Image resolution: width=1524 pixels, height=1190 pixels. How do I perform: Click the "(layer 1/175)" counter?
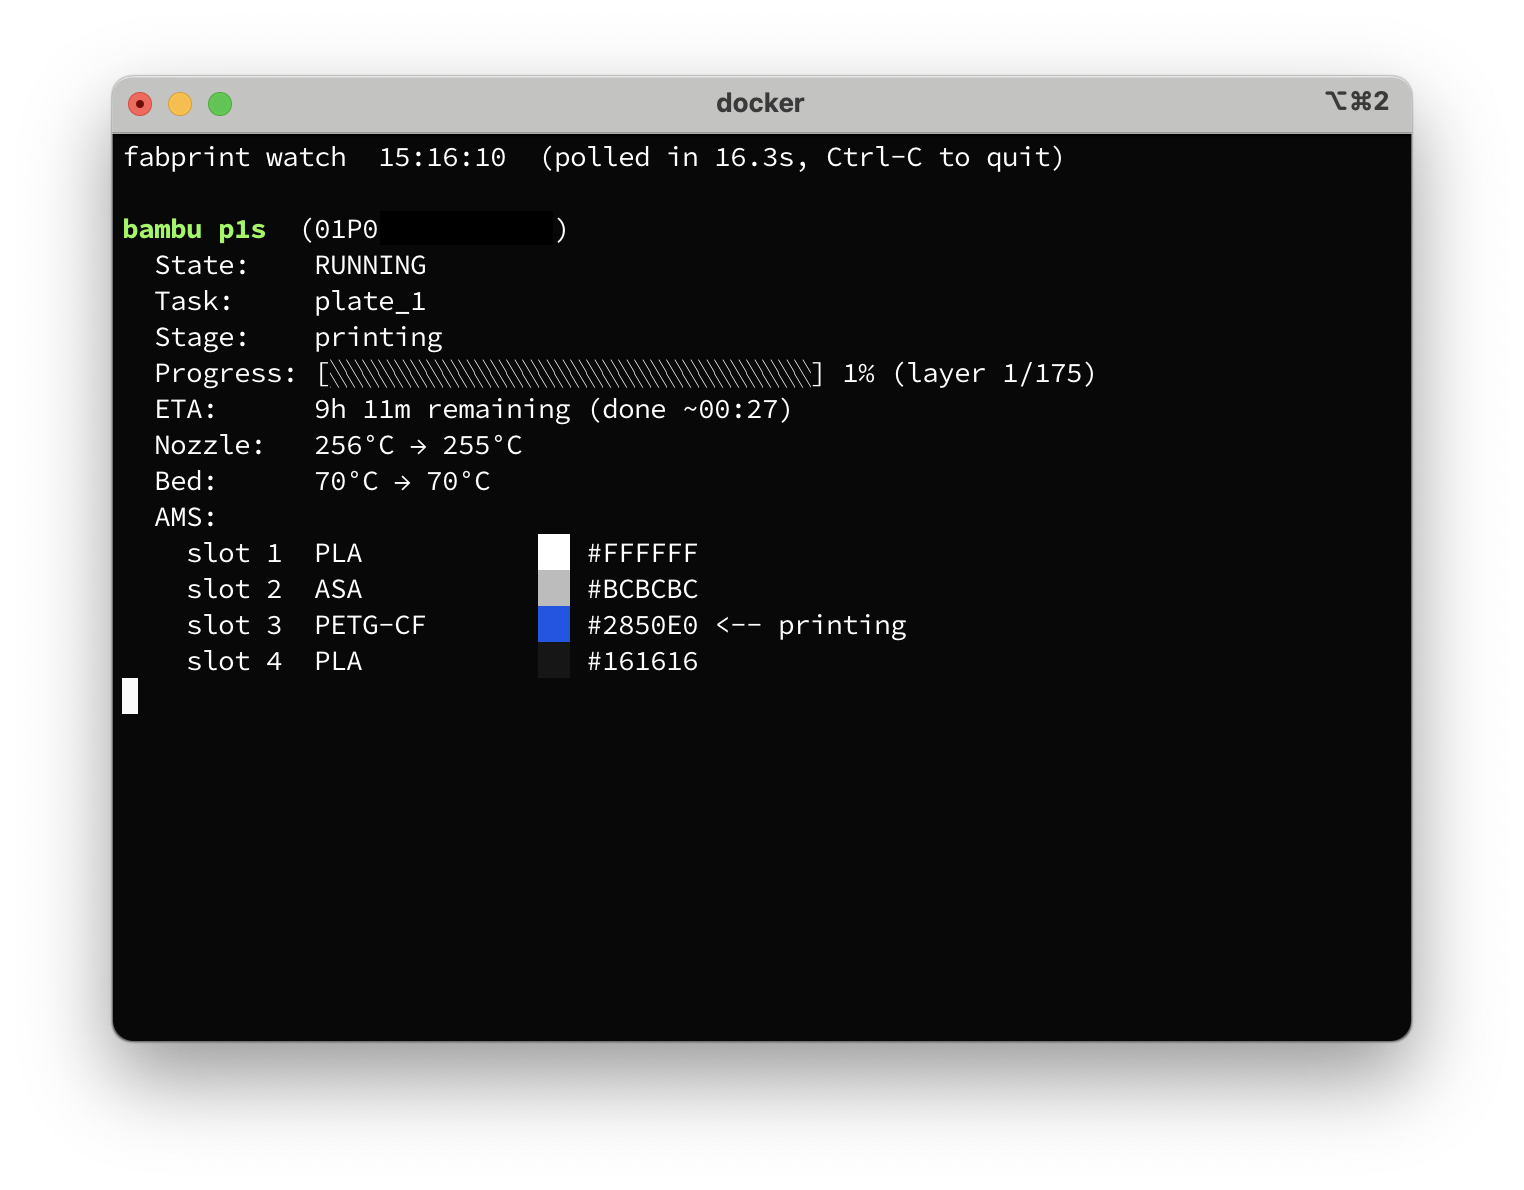pyautogui.click(x=995, y=374)
